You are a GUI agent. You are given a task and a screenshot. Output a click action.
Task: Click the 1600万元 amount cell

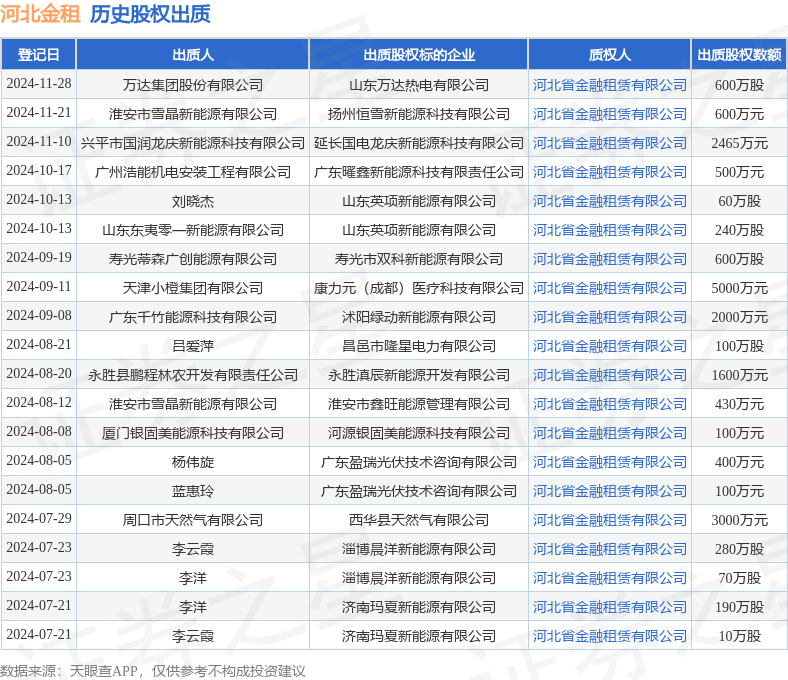[x=739, y=375]
